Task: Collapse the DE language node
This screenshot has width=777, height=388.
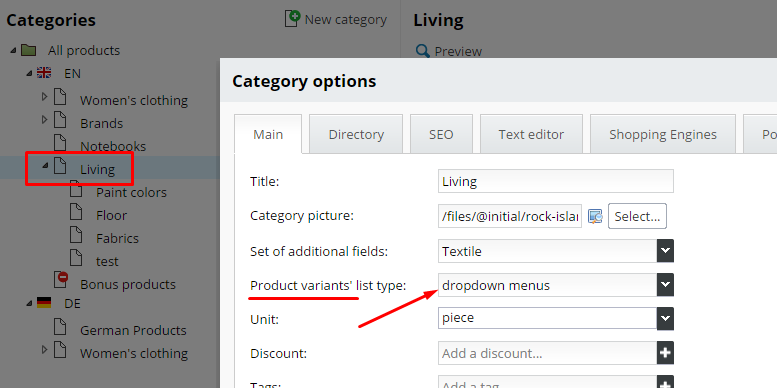Action: click(x=29, y=303)
